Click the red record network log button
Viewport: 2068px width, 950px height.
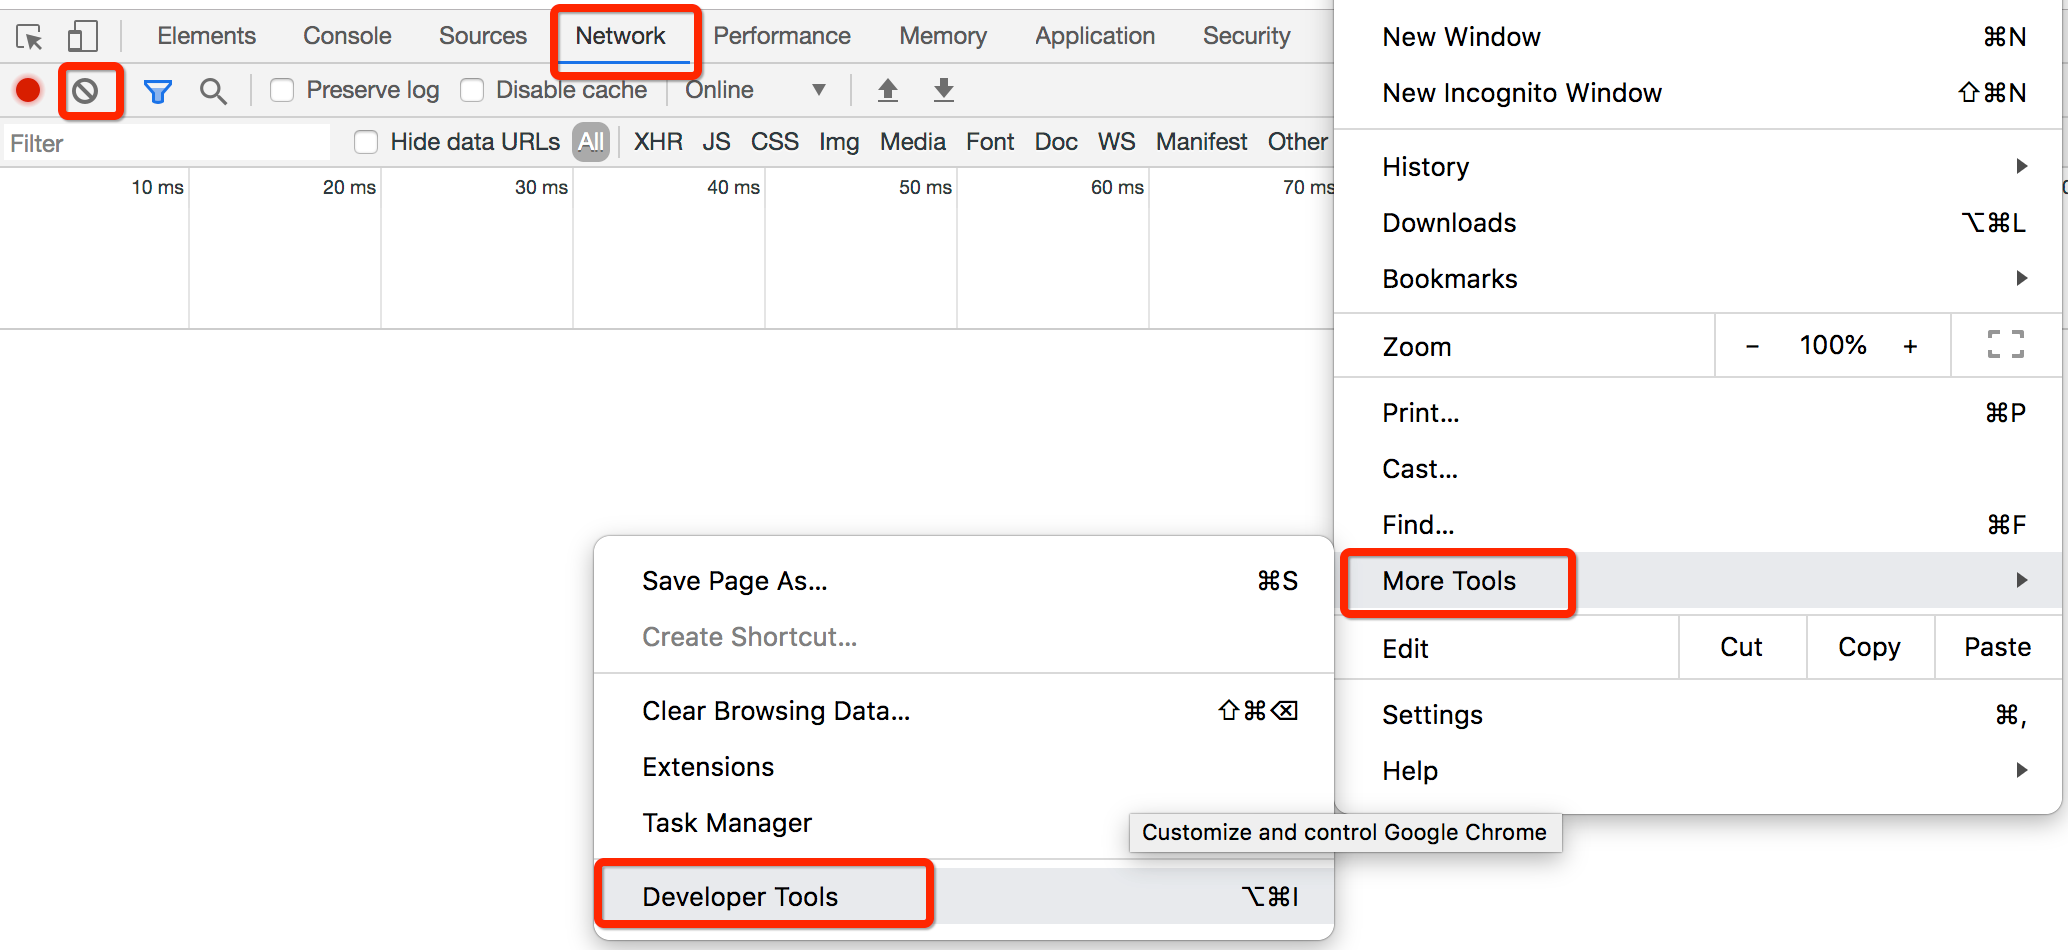pyautogui.click(x=28, y=90)
